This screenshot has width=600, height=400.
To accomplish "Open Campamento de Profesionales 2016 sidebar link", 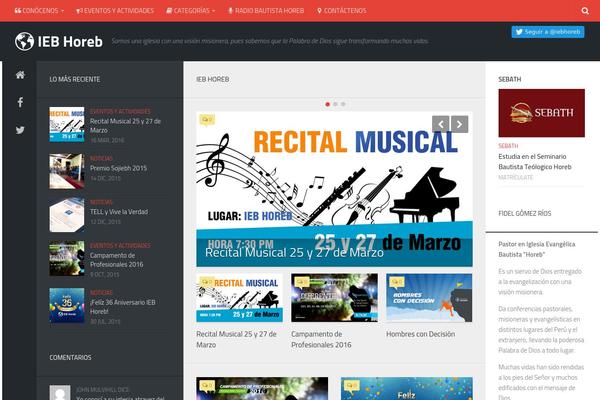I will [116, 260].
